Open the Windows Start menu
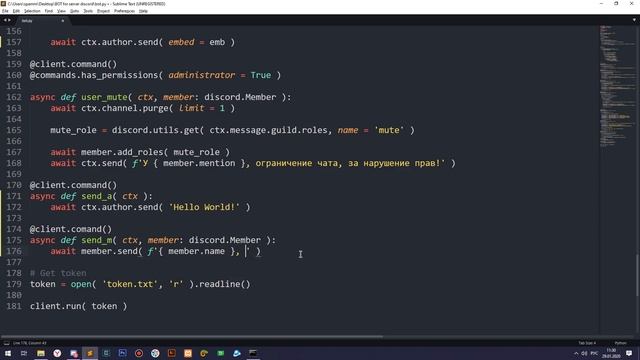Viewport: 640px width, 360px height. tap(7, 353)
